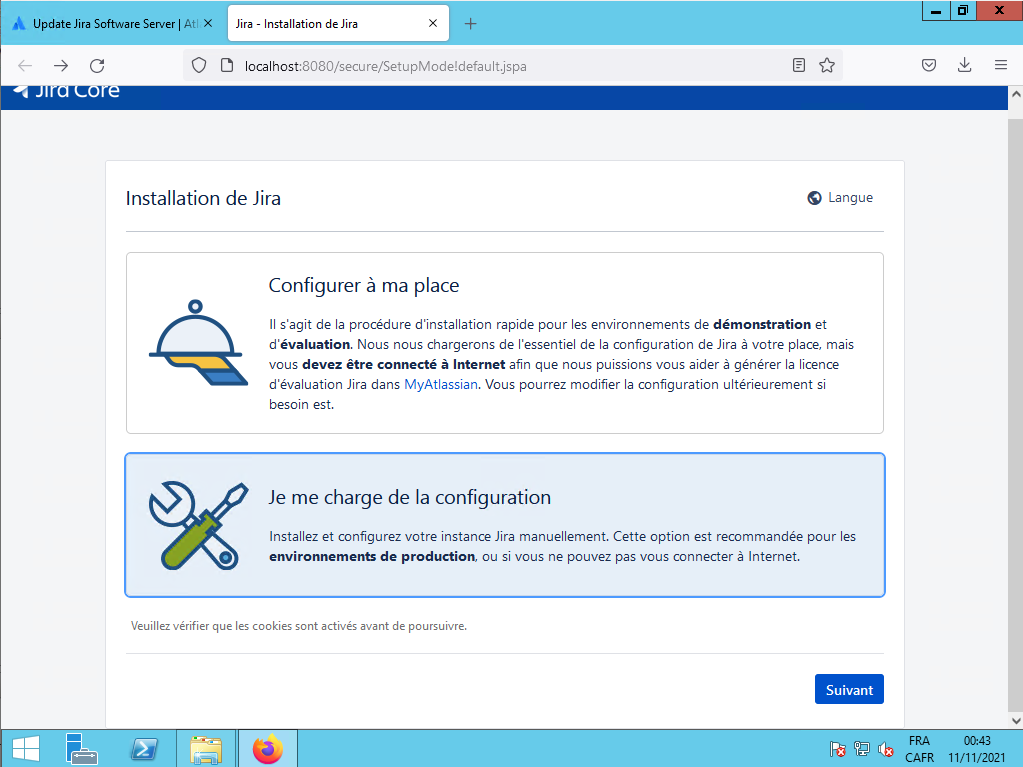Open the MyAtlassian link
The image size is (1023, 767).
coord(441,385)
